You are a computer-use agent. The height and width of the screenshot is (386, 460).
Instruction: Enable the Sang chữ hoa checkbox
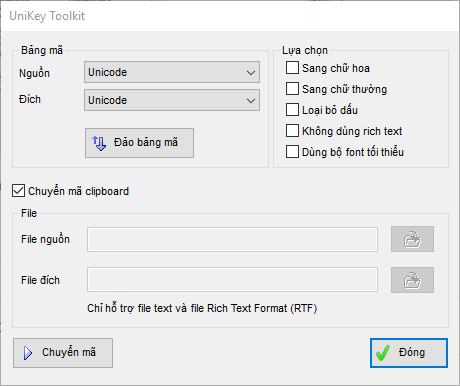click(x=292, y=68)
